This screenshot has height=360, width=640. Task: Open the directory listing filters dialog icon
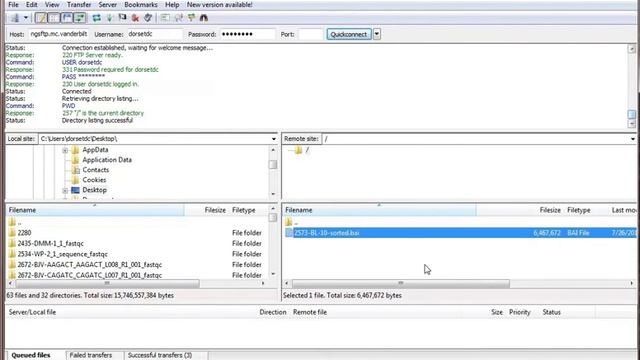click(x=165, y=18)
